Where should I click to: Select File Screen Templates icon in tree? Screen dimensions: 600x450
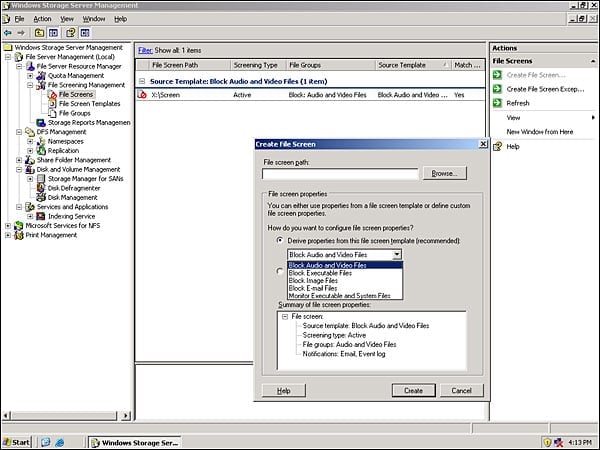[x=52, y=104]
